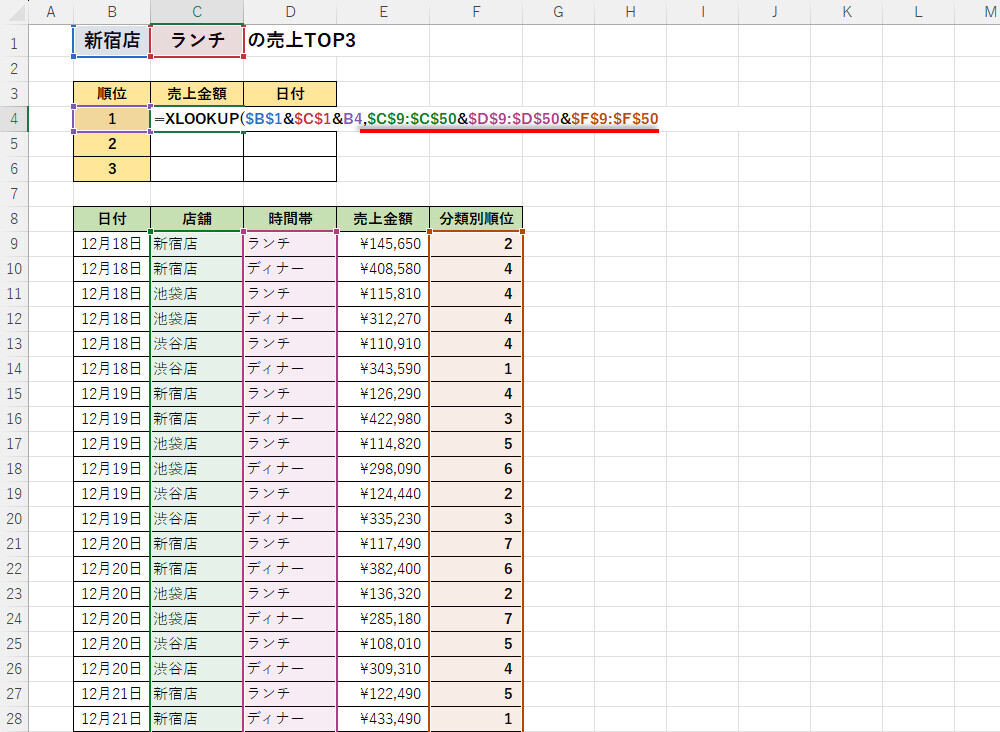This screenshot has height=732, width=1000.
Task: Click the の売上TOP3 title text
Action: (x=302, y=41)
